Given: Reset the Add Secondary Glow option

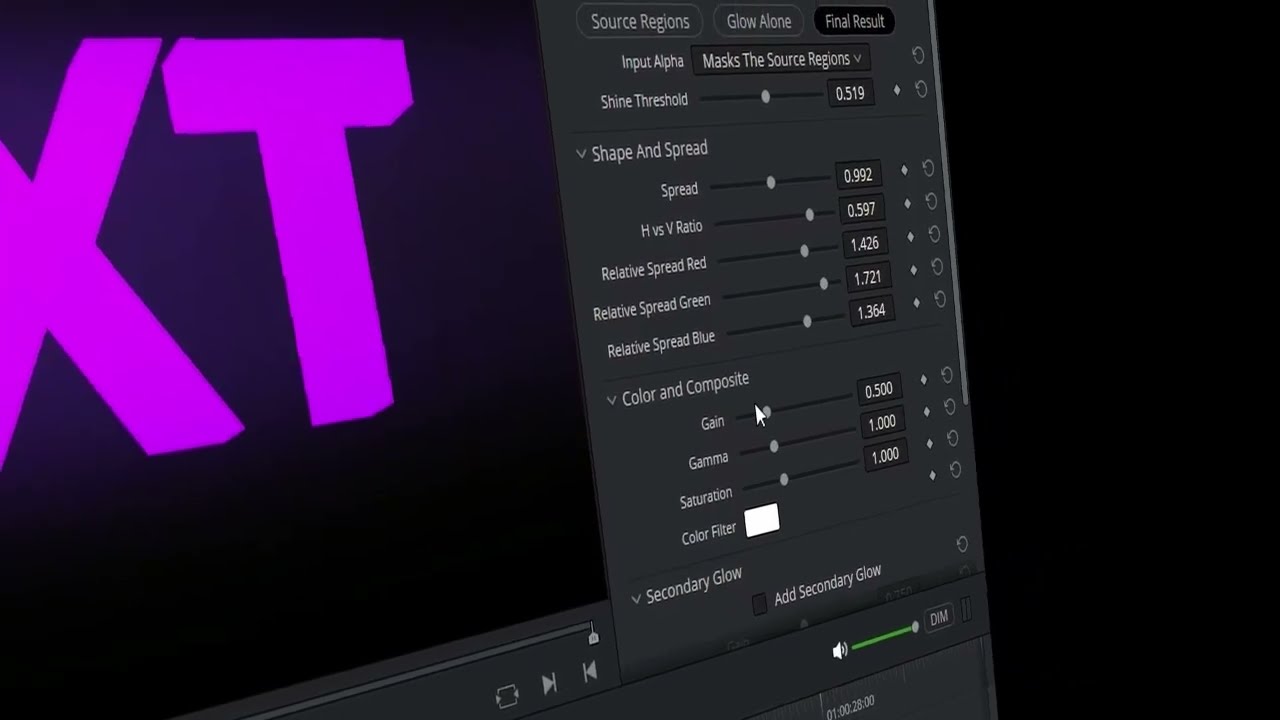Looking at the screenshot, I should tap(962, 544).
